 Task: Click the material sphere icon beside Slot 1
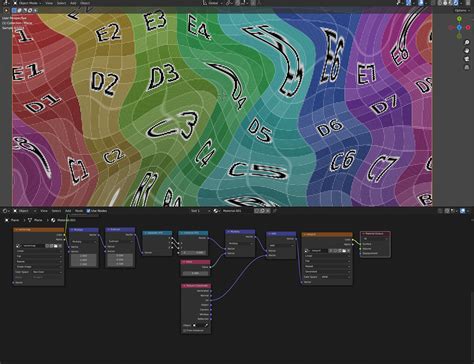pos(216,211)
